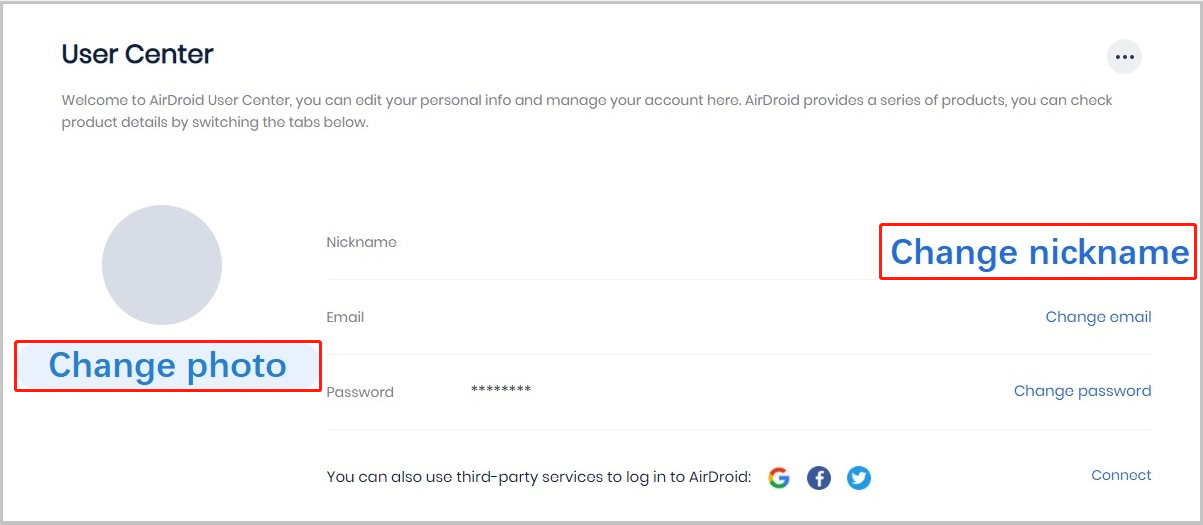Click the Password field label
The image size is (1203, 525).
360,392
